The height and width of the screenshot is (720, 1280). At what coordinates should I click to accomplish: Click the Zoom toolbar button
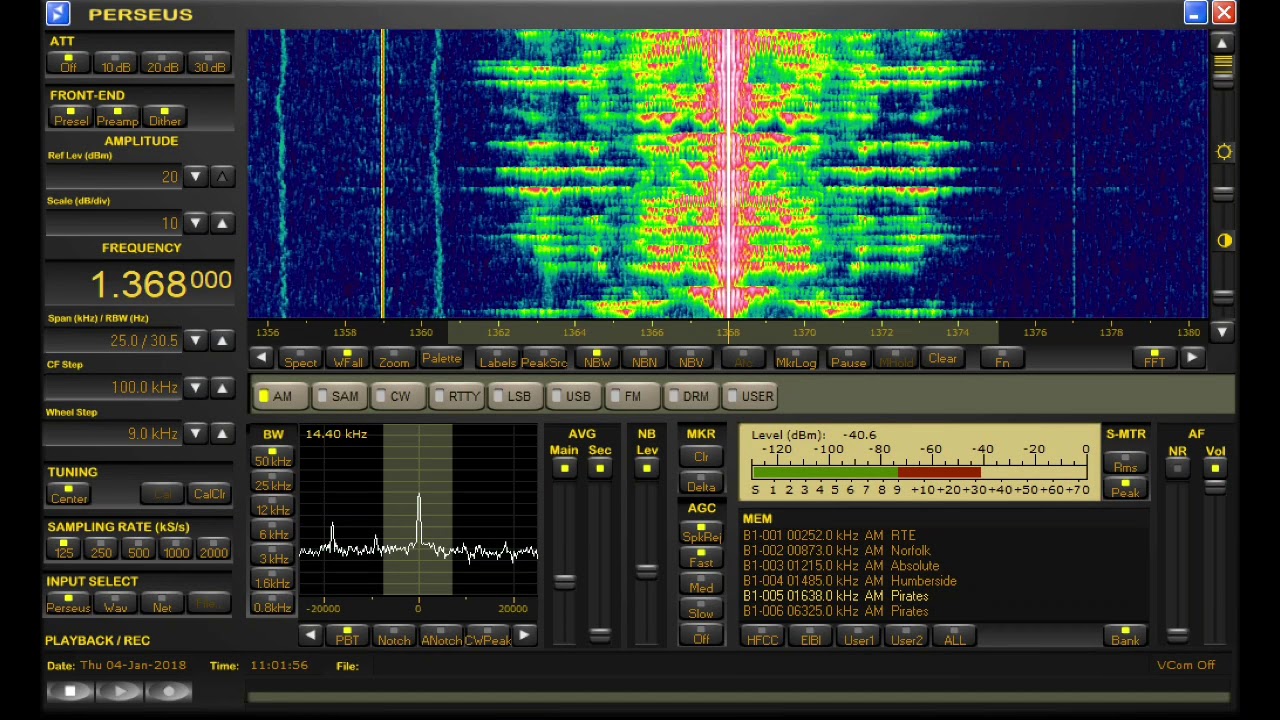pos(394,358)
